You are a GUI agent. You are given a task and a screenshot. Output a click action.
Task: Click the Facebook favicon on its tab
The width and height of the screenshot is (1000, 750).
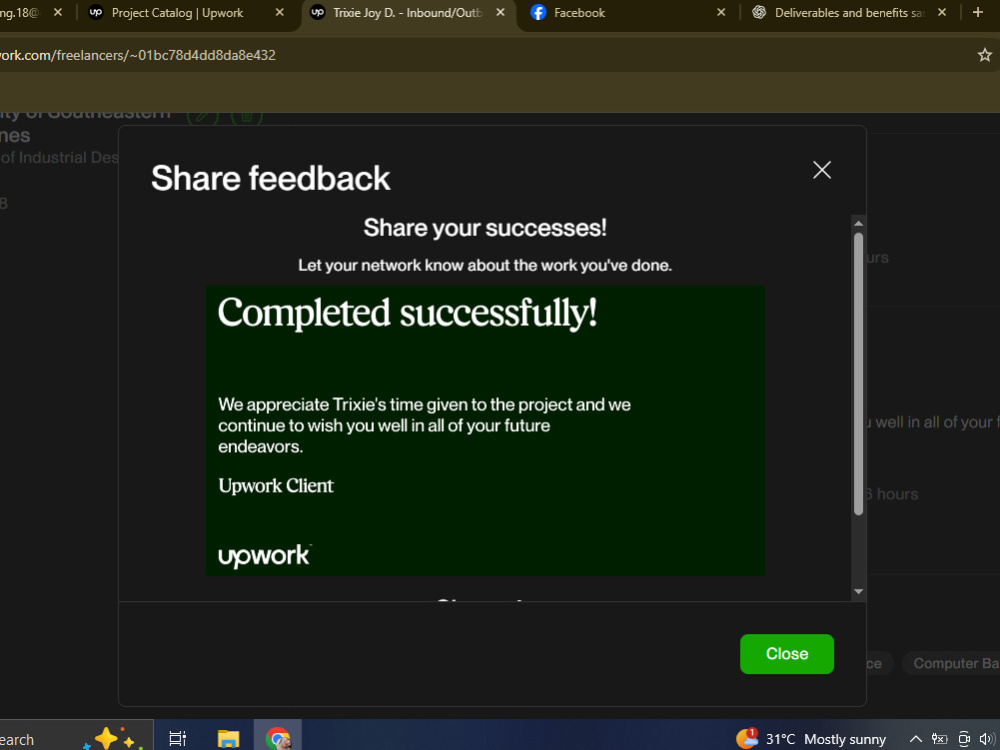(x=538, y=13)
